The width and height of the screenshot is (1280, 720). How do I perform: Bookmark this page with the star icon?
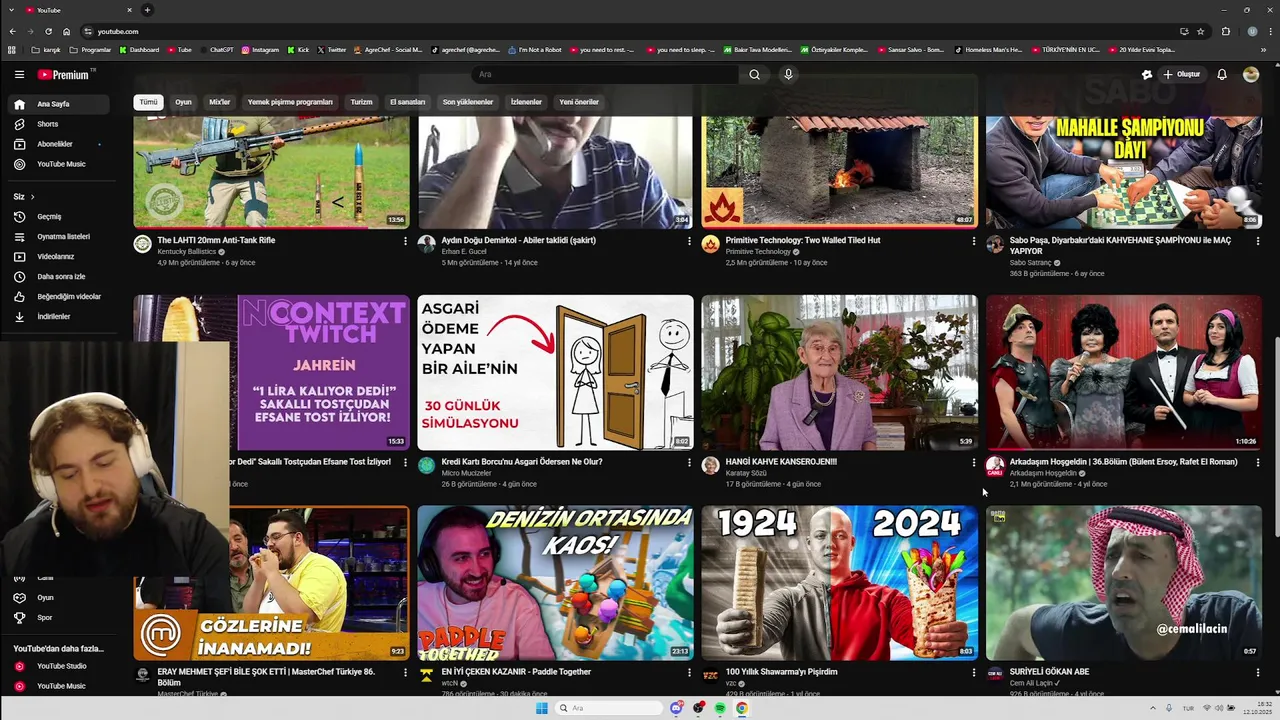1201,31
